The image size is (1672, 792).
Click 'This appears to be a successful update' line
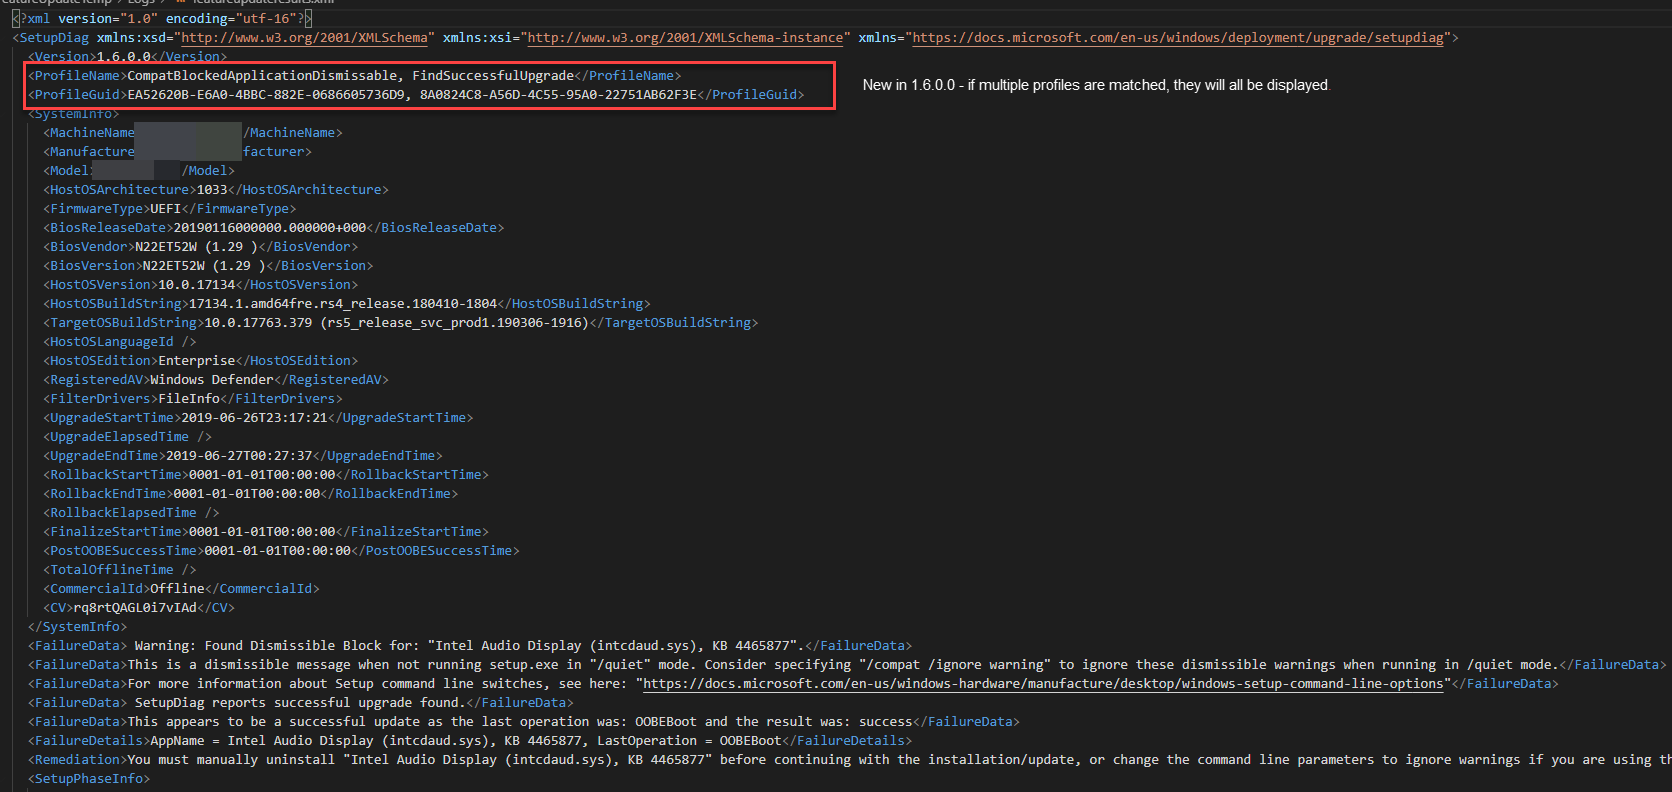point(520,721)
